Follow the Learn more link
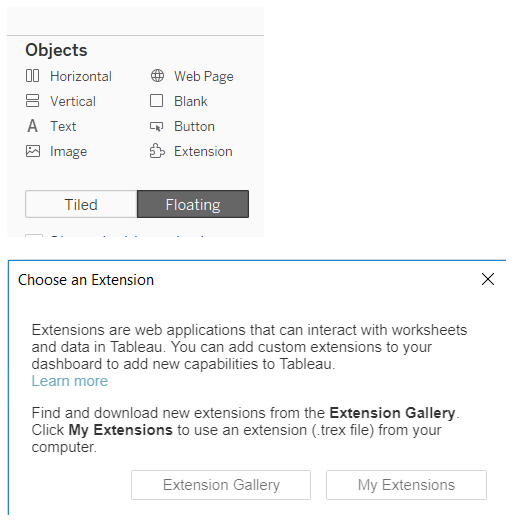Viewport: 527px width, 524px height. (70, 381)
